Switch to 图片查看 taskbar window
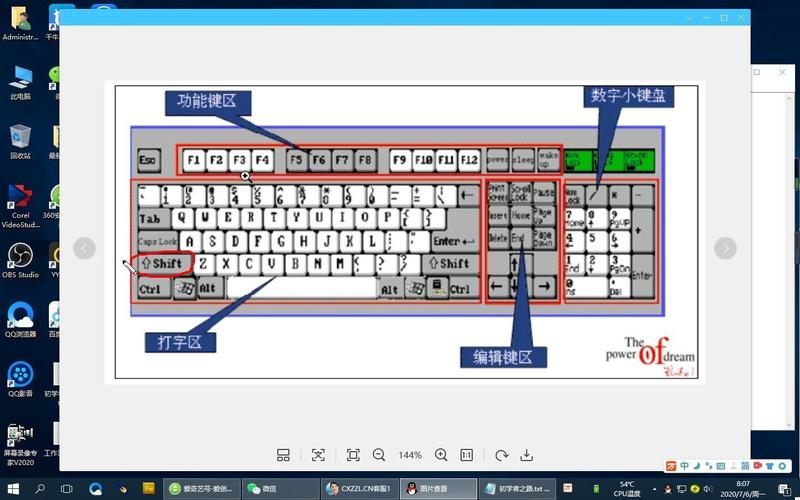The height and width of the screenshot is (500, 800). pos(437,488)
